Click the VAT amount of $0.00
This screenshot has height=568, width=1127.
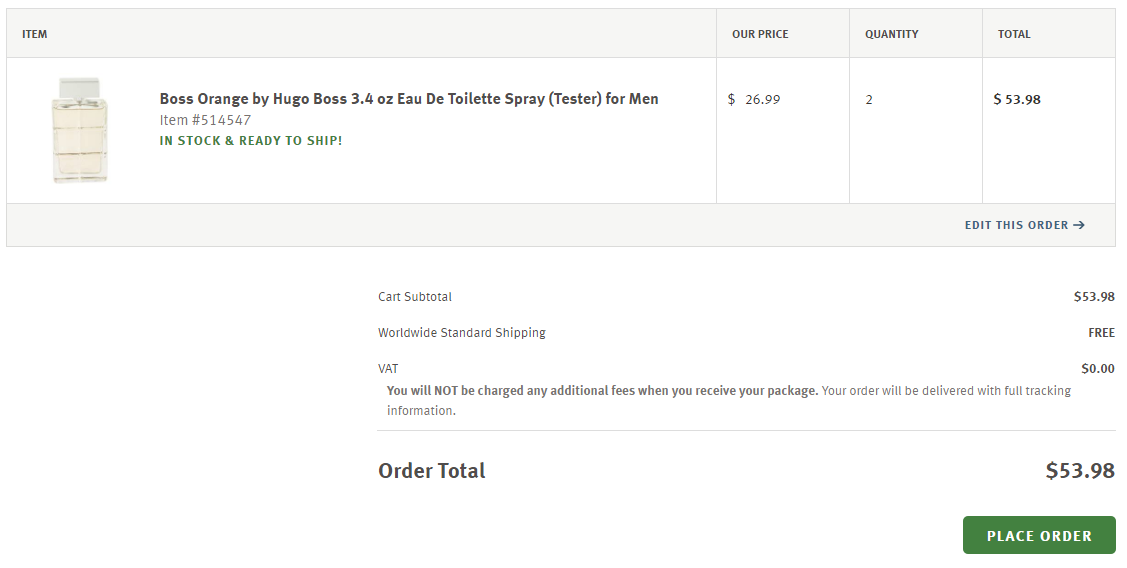click(x=1097, y=369)
